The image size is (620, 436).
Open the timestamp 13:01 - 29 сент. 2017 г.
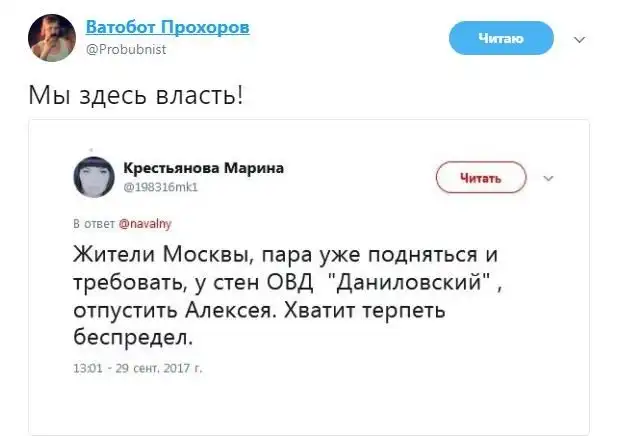coord(138,367)
